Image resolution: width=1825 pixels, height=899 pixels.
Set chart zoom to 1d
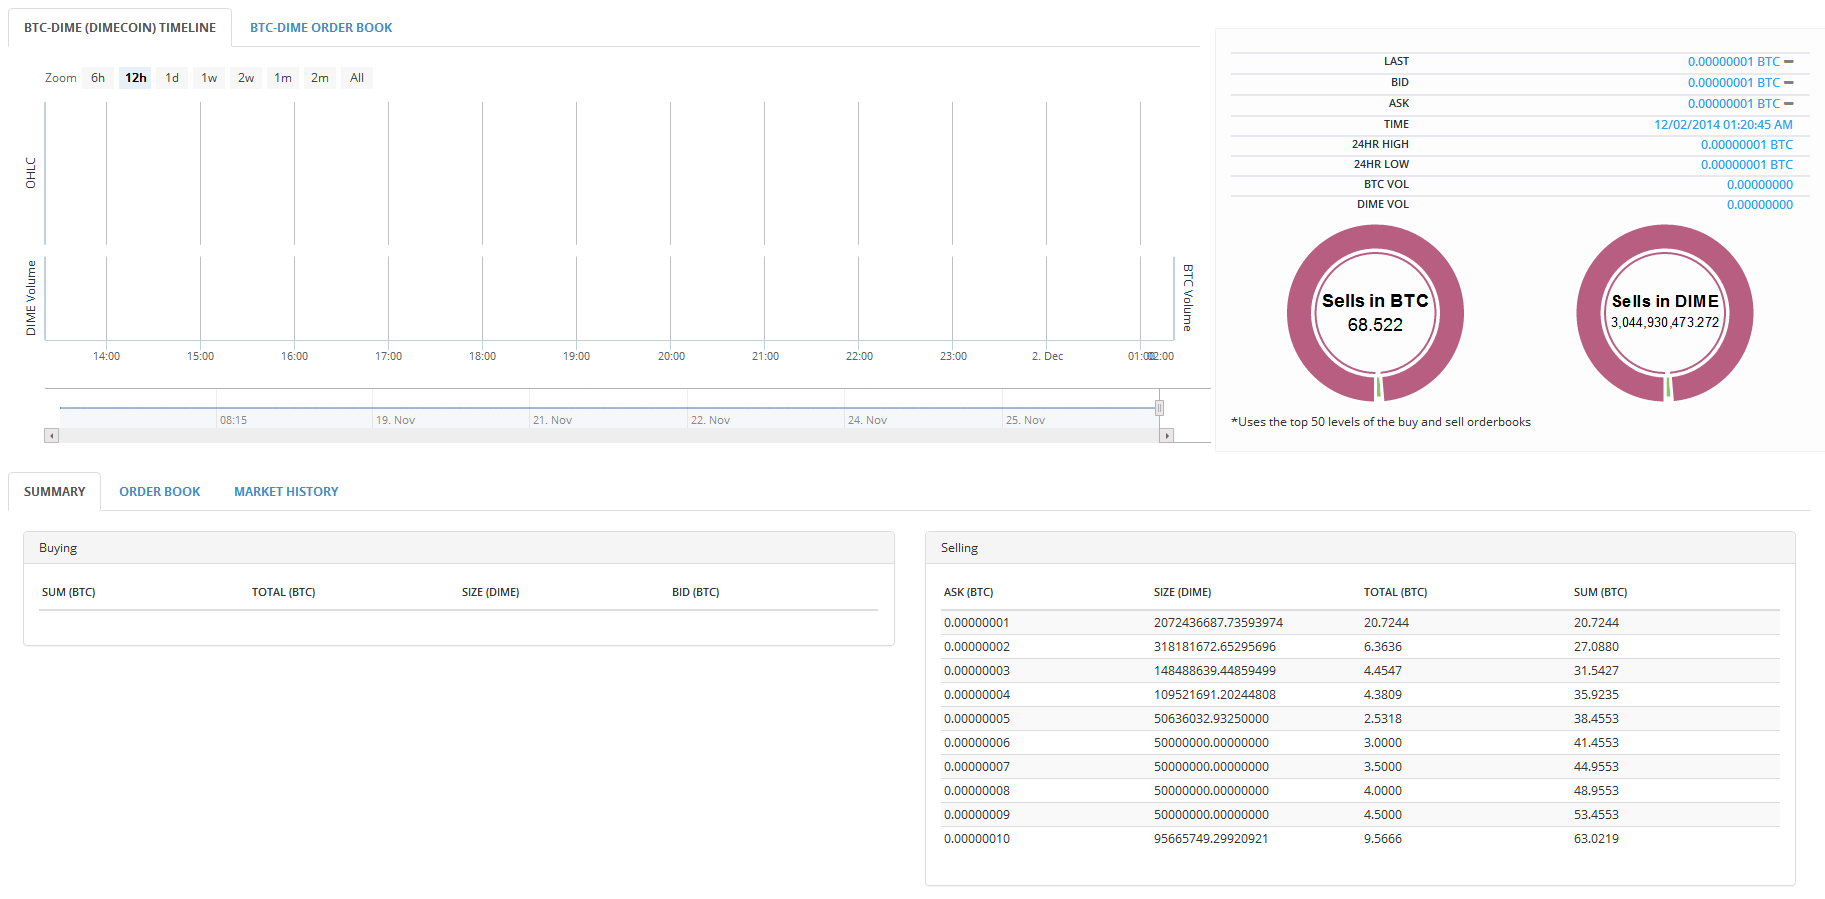172,78
